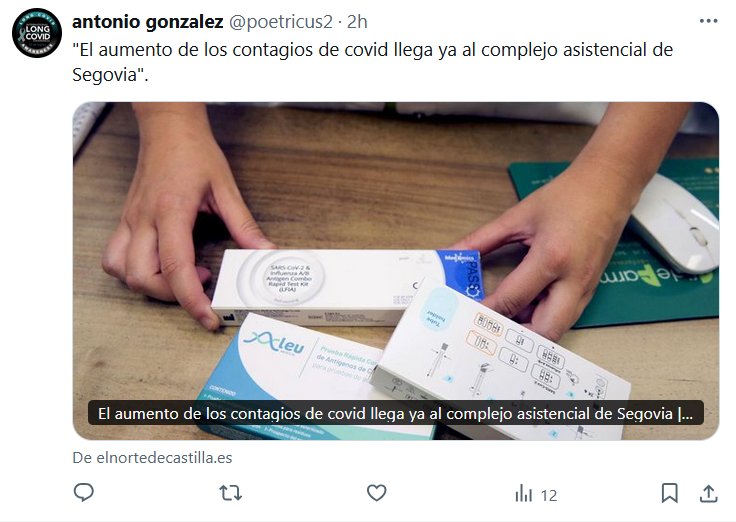Click the @poetricus2 handle
736x522 pixels.
(x=280, y=22)
